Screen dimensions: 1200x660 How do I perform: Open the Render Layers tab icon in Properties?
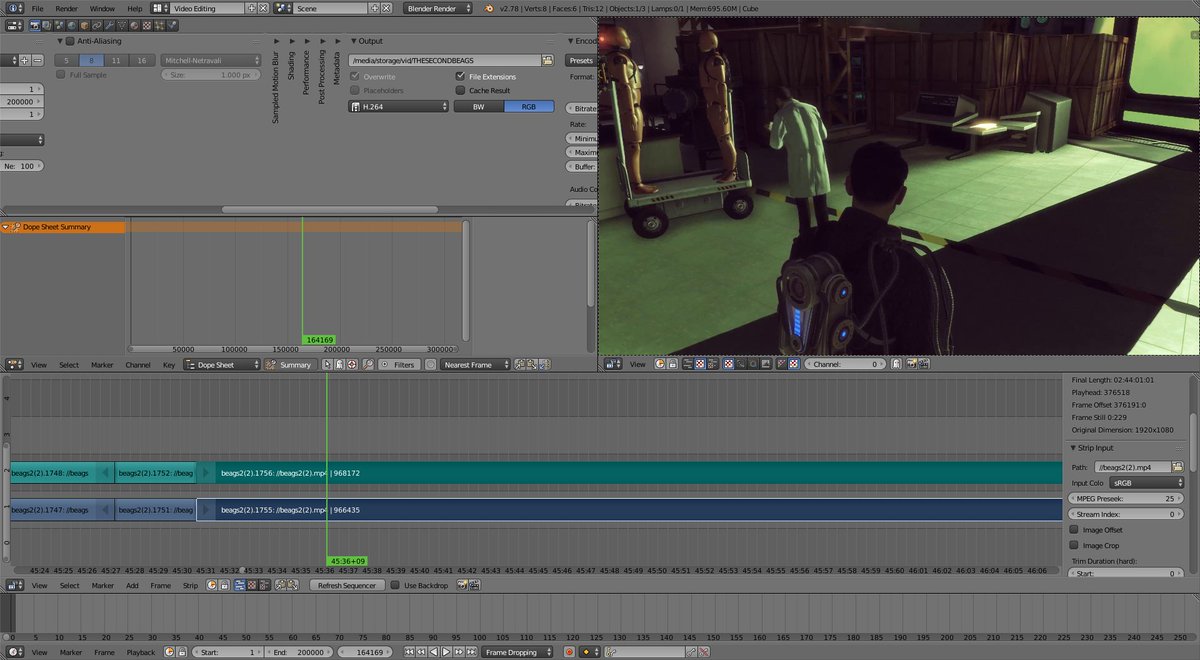click(47, 26)
